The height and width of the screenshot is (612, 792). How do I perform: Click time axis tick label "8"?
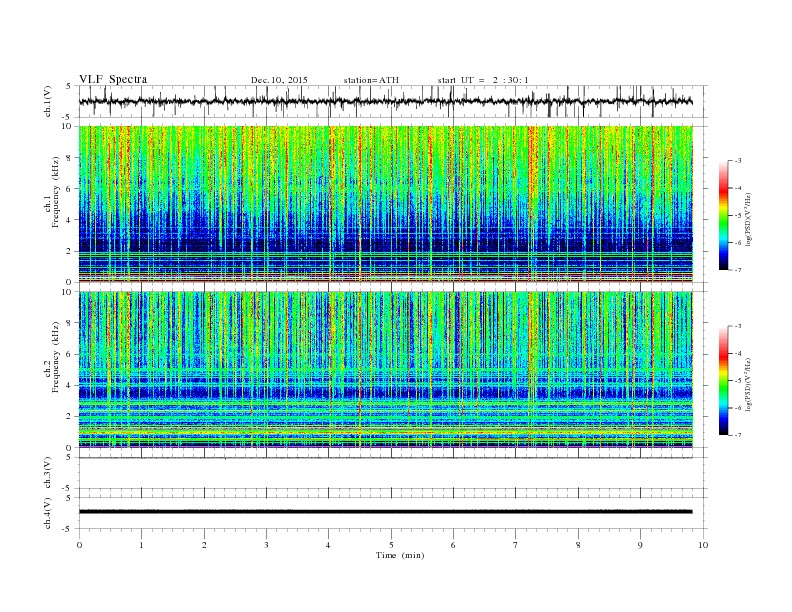point(578,545)
